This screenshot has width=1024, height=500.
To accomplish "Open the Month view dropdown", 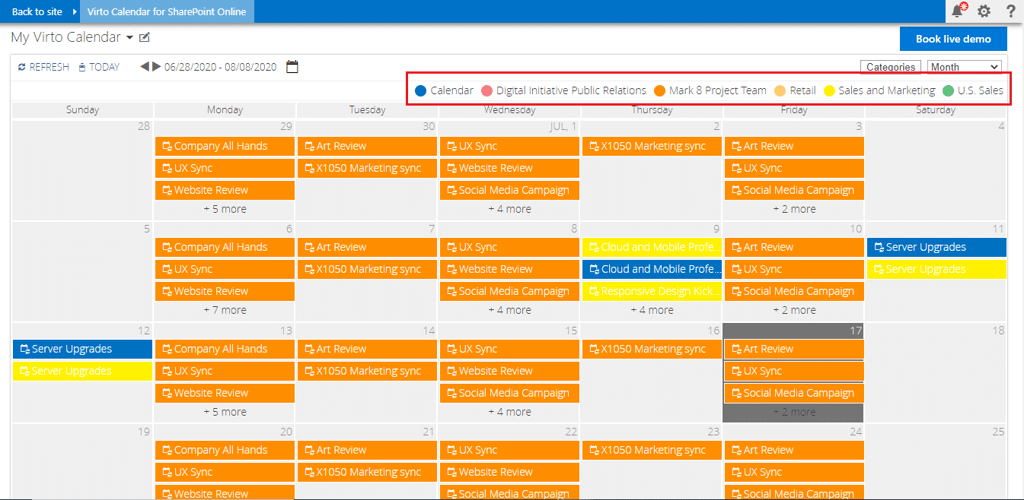I will [964, 67].
